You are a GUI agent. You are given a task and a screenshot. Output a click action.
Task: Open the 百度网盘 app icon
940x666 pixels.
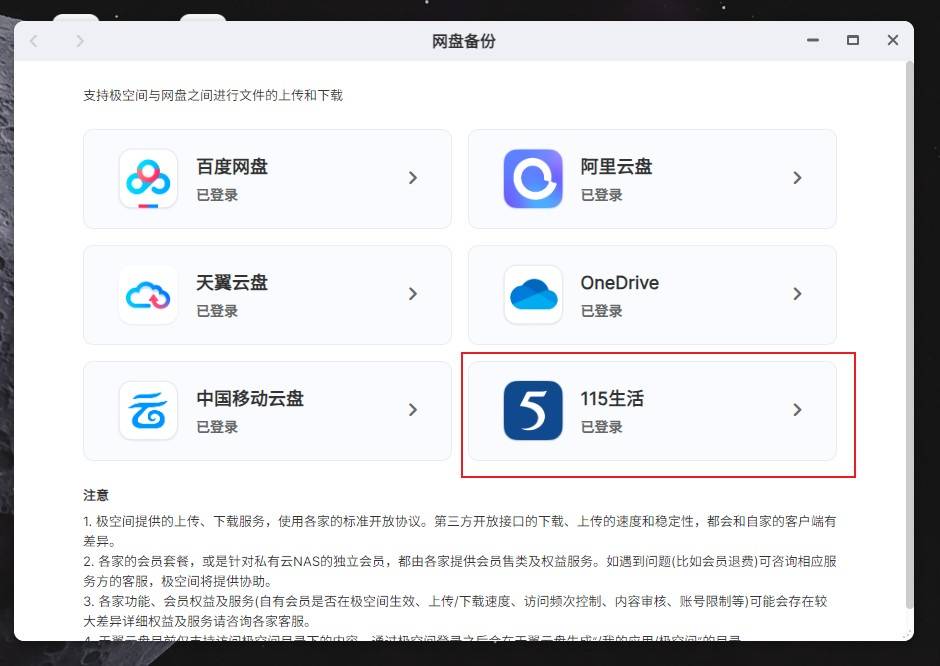[148, 179]
